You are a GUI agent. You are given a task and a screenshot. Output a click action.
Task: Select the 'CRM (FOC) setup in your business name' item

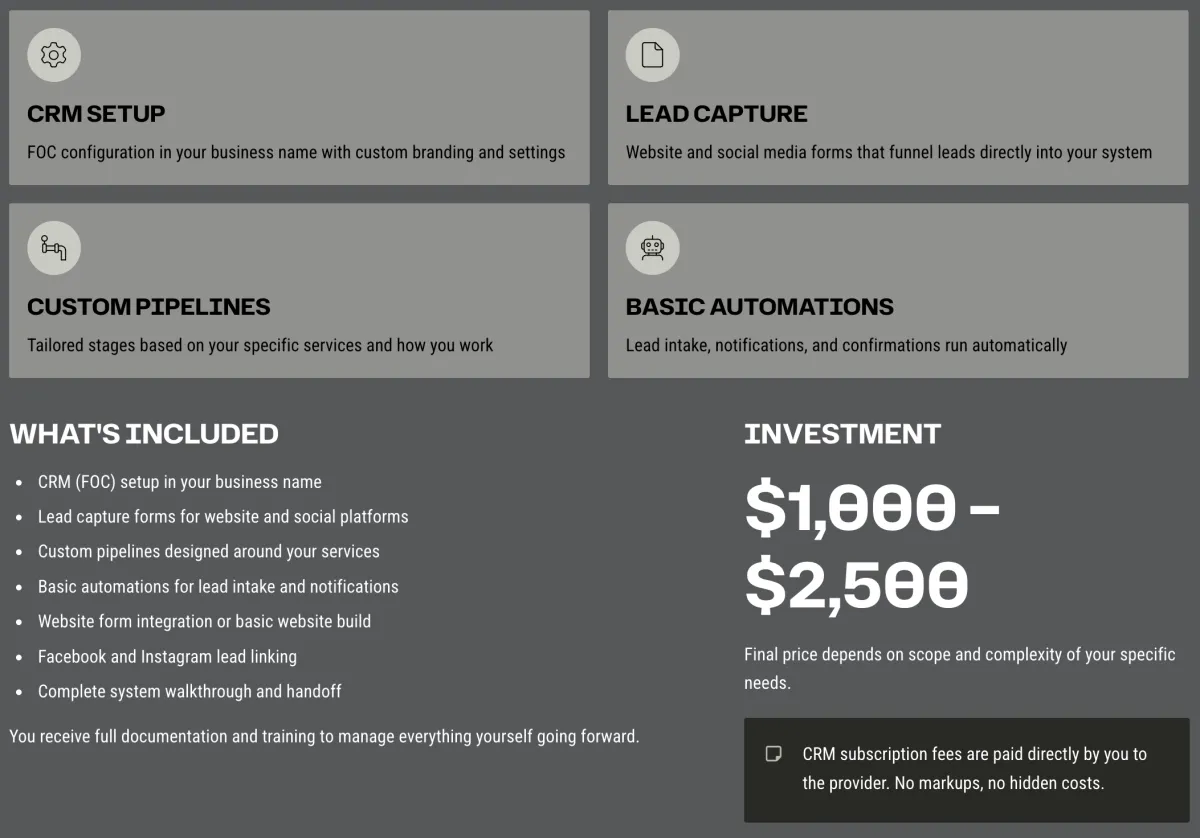point(180,482)
